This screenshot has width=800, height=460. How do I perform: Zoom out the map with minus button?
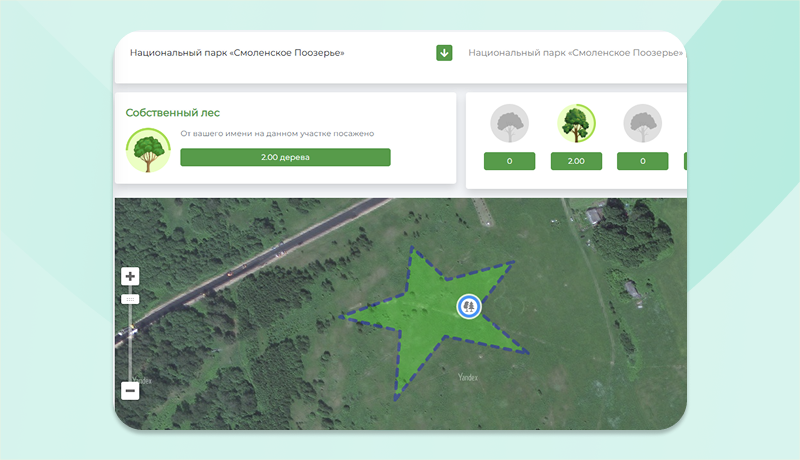coord(130,391)
